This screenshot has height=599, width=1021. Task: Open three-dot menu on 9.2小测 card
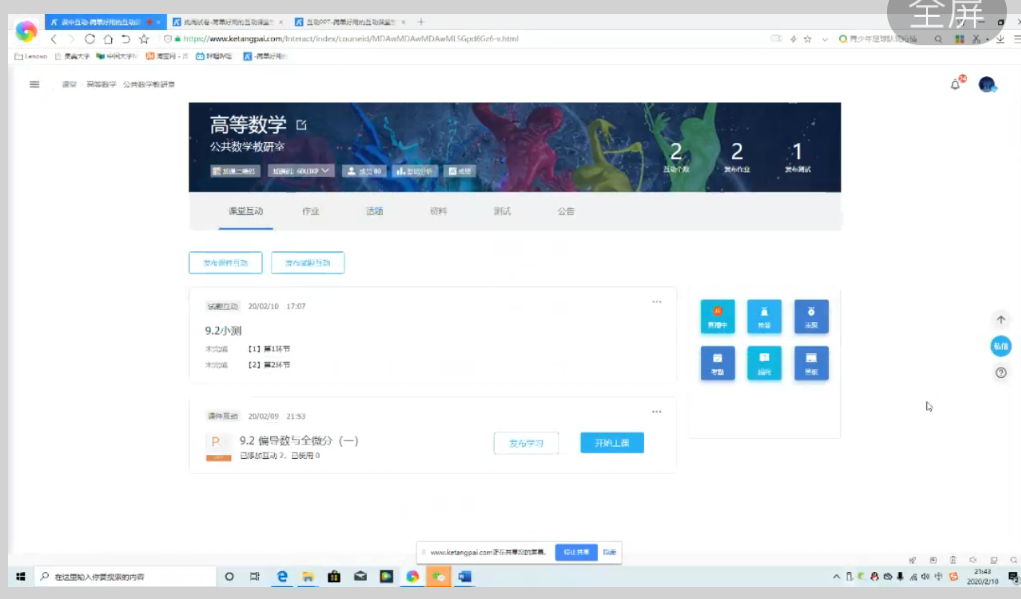point(657,301)
